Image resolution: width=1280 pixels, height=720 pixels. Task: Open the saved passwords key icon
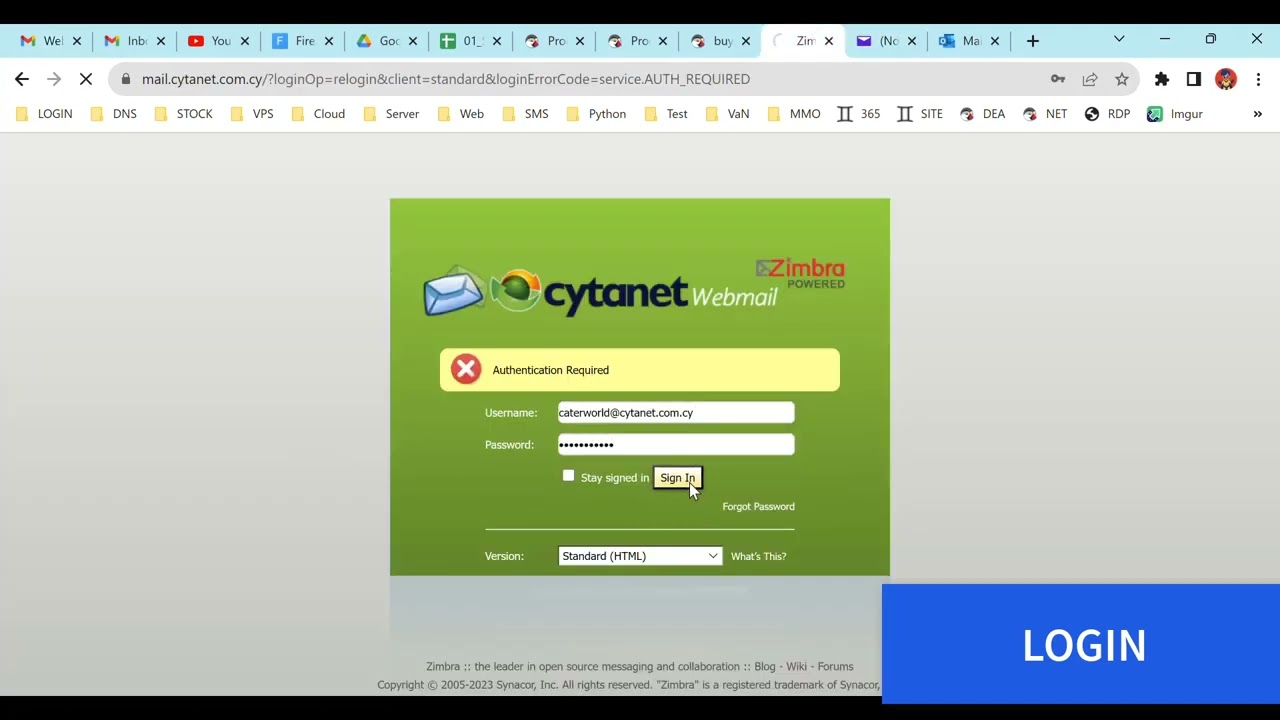[x=1058, y=79]
